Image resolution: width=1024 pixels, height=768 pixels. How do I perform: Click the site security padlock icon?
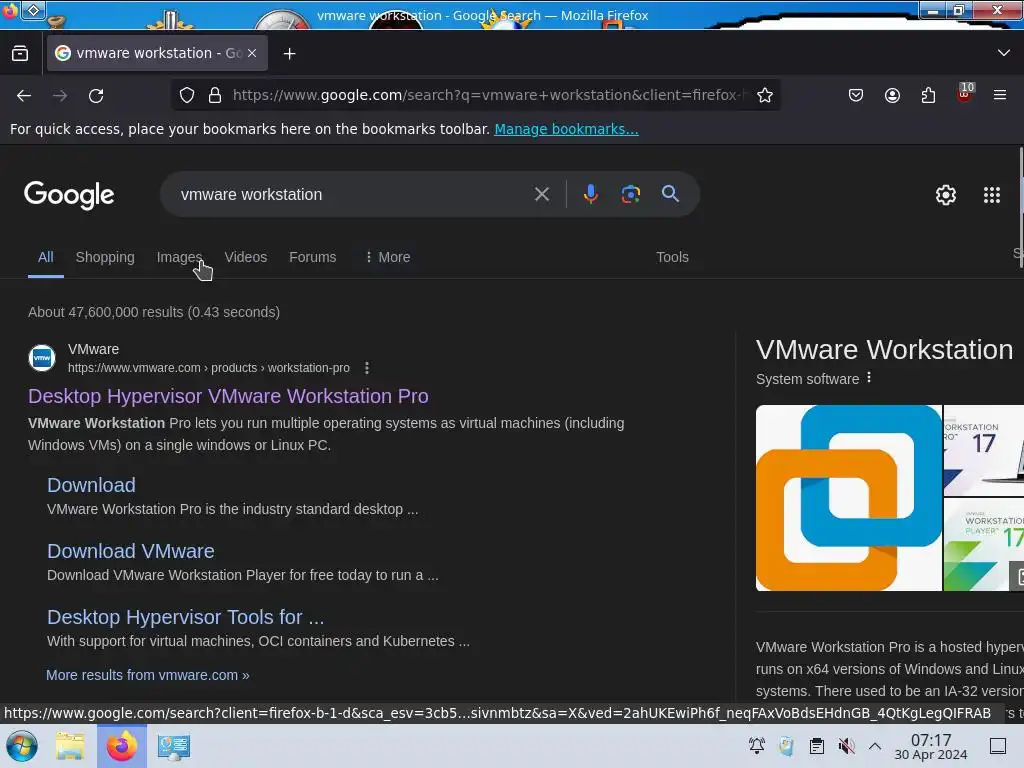(215, 95)
